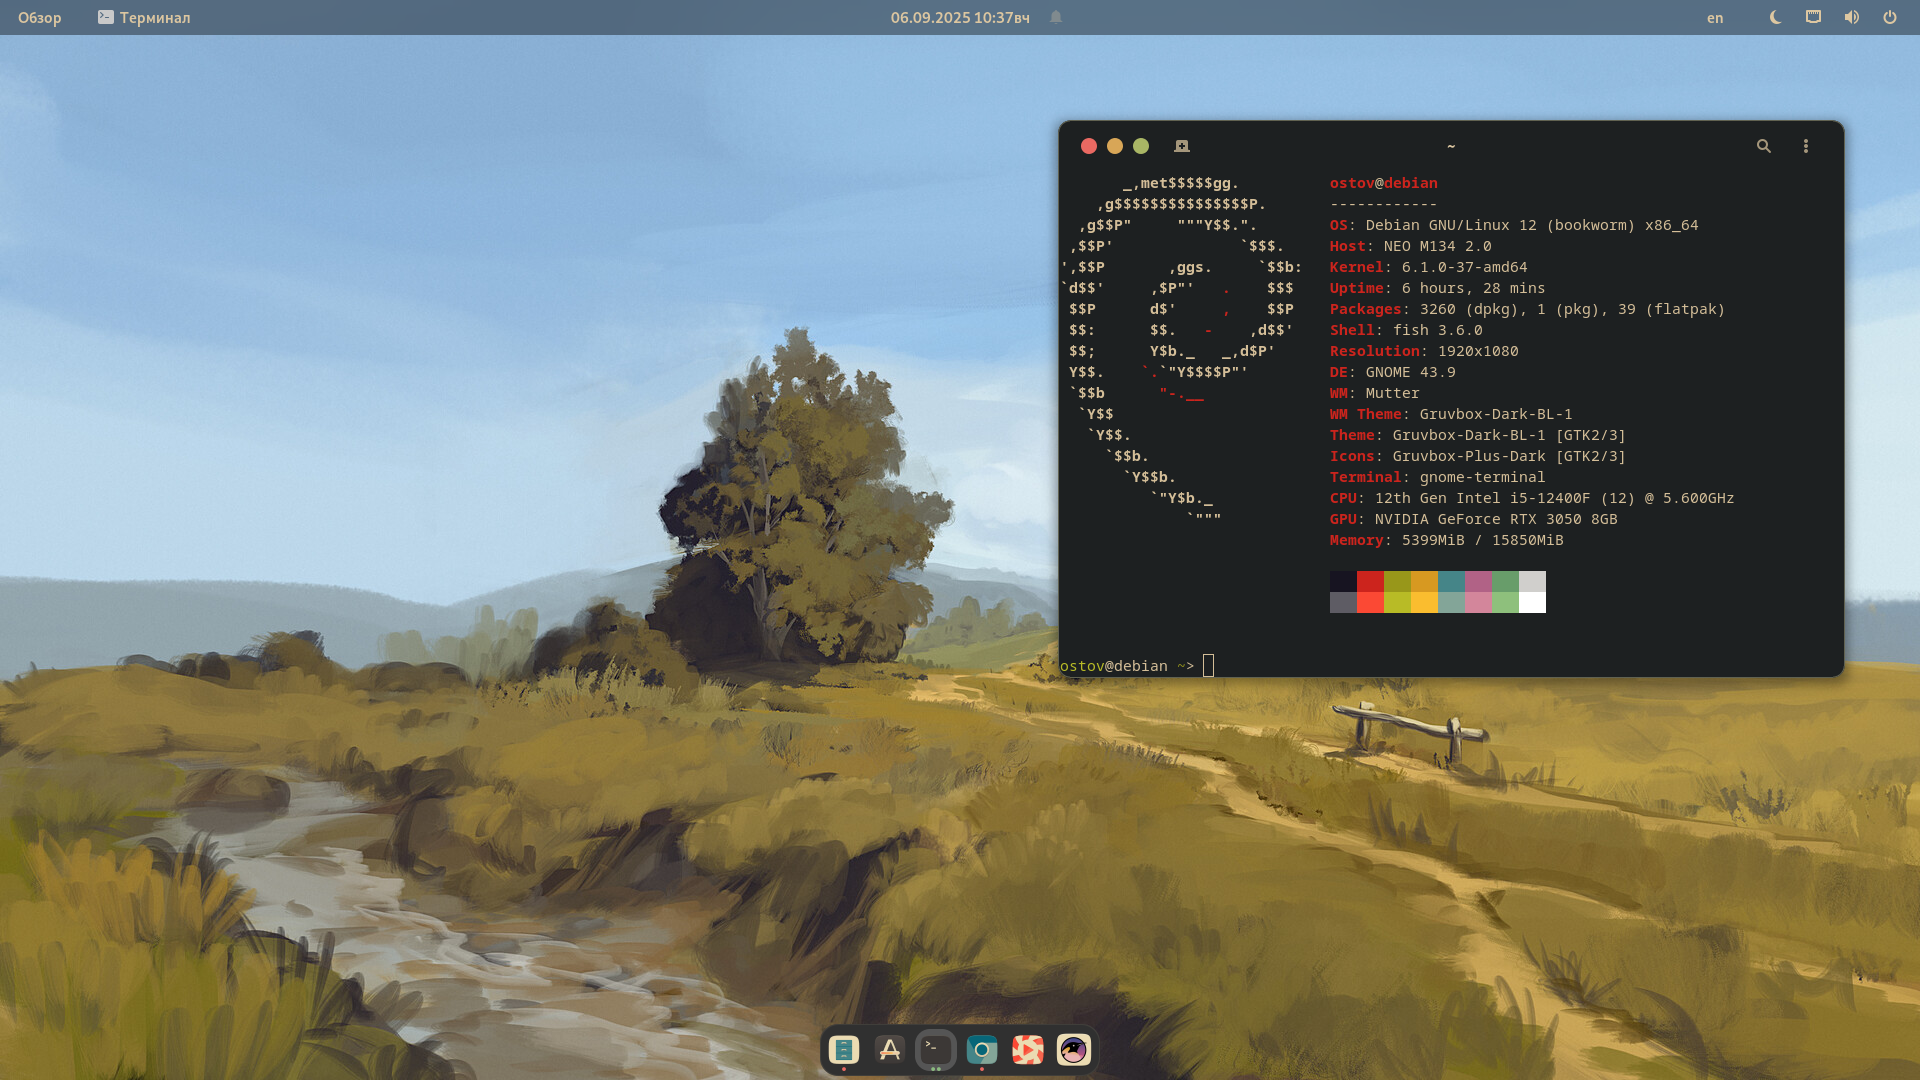Screen dimensions: 1920x1080
Task: Open the Обзор activities overview
Action: click(x=39, y=17)
